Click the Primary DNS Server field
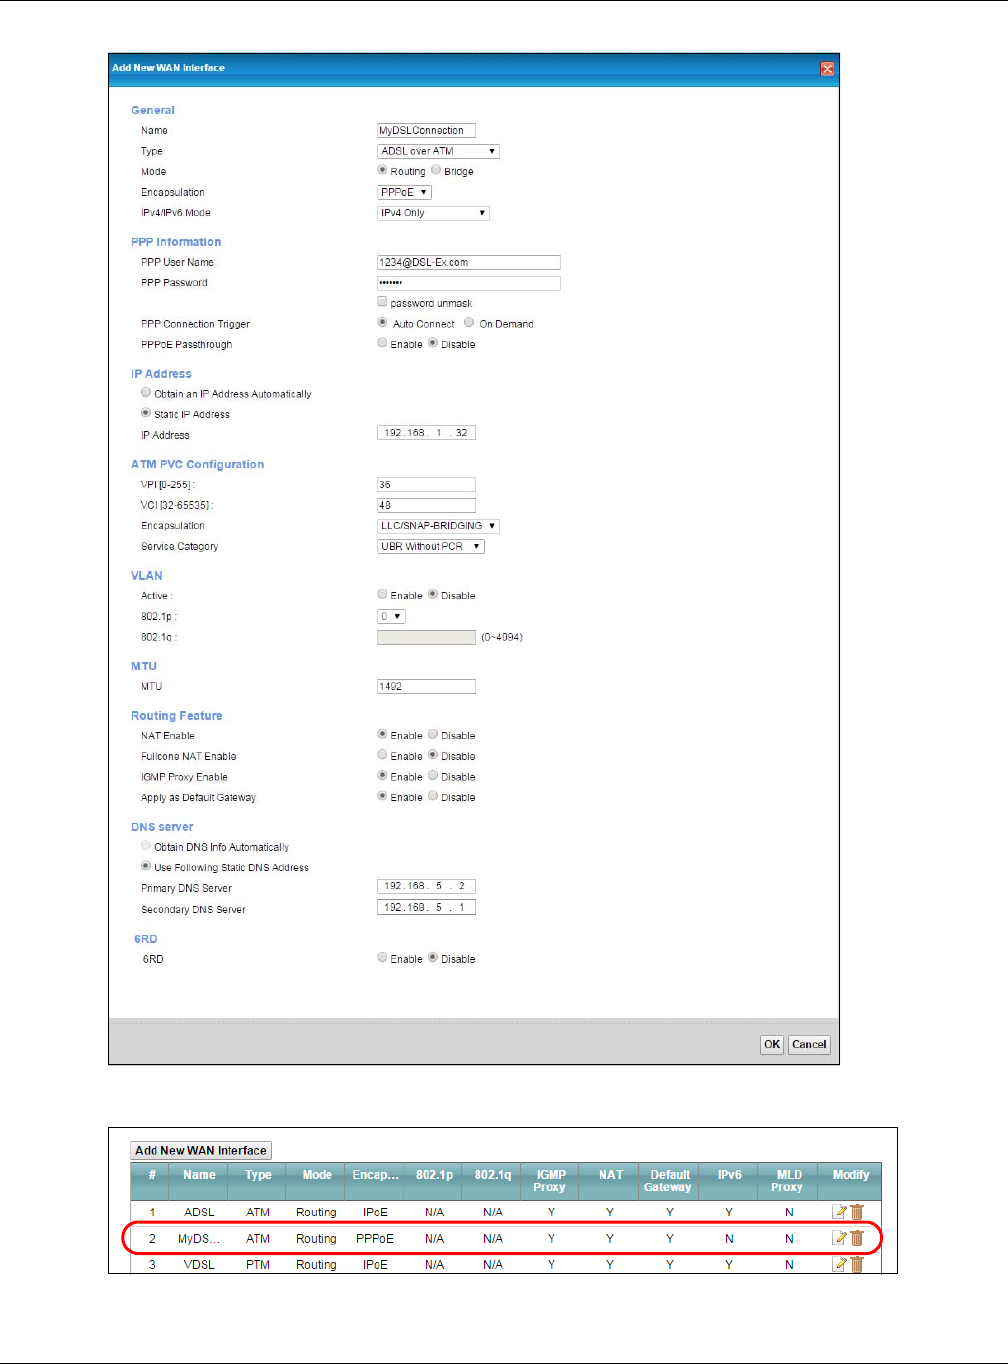Screen dimensions: 1008x1364 [426, 886]
